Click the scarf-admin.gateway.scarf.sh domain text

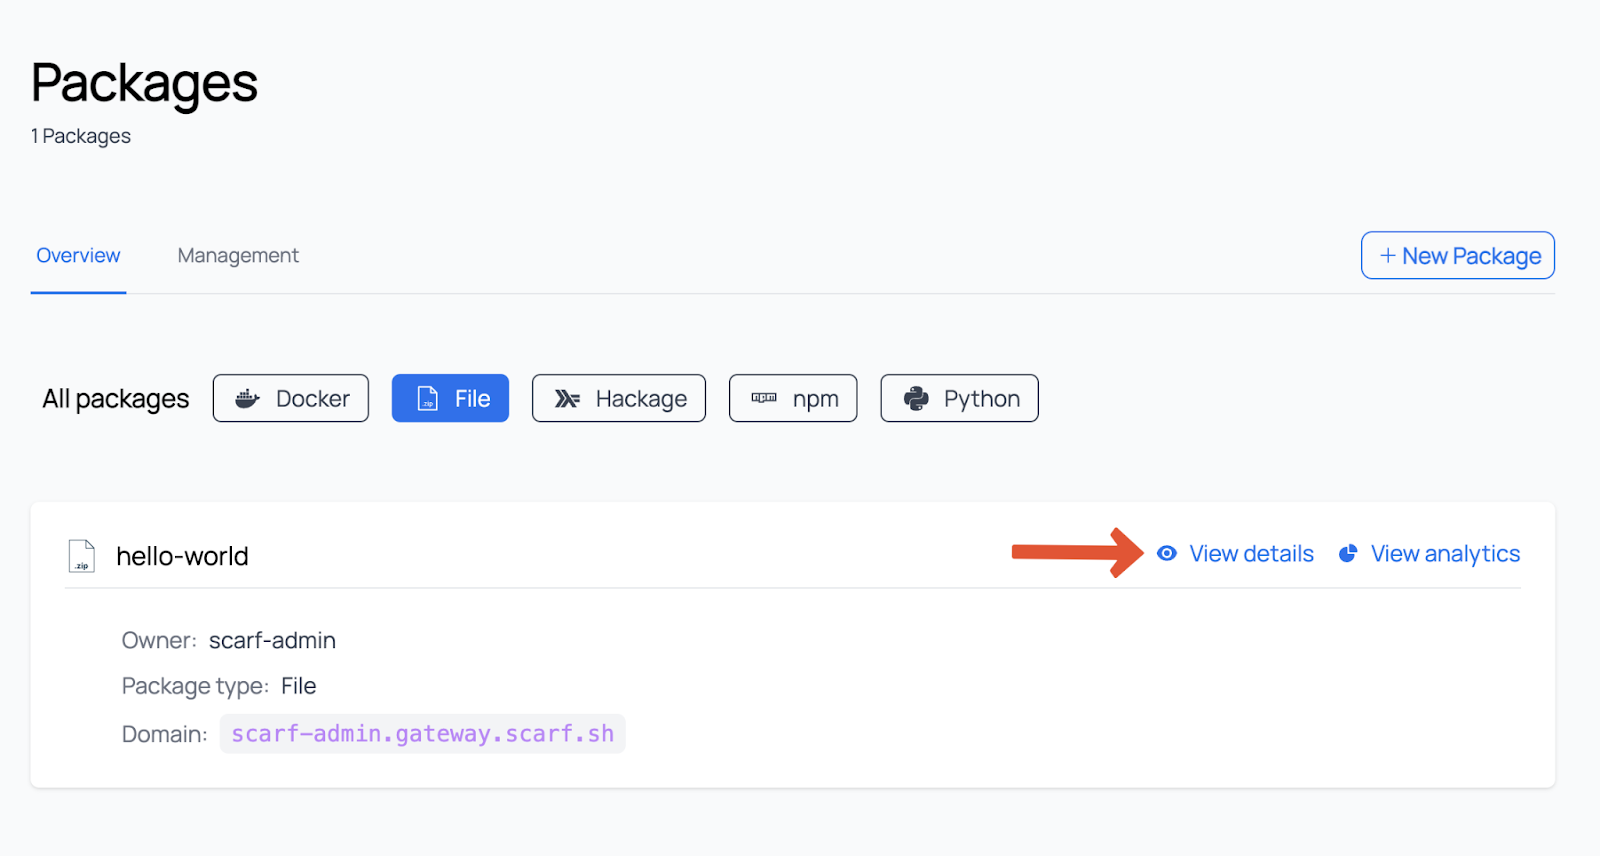tap(422, 734)
